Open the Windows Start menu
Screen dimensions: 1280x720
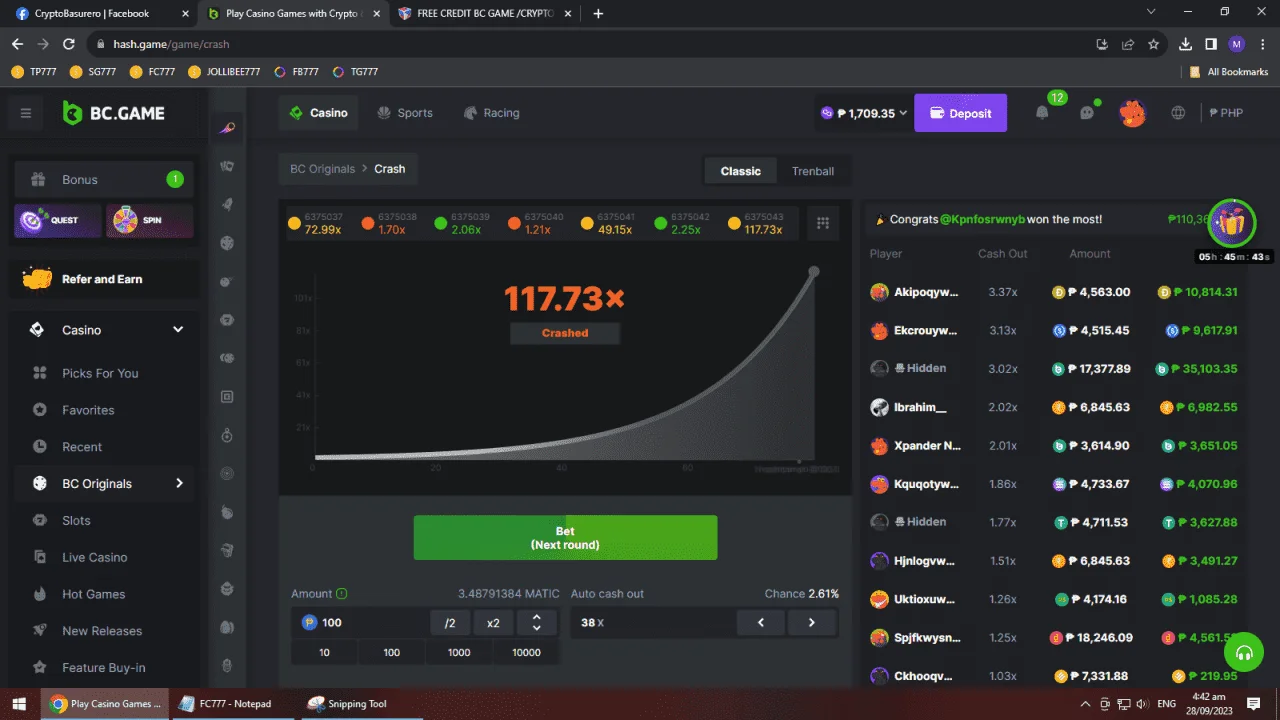pos(17,704)
